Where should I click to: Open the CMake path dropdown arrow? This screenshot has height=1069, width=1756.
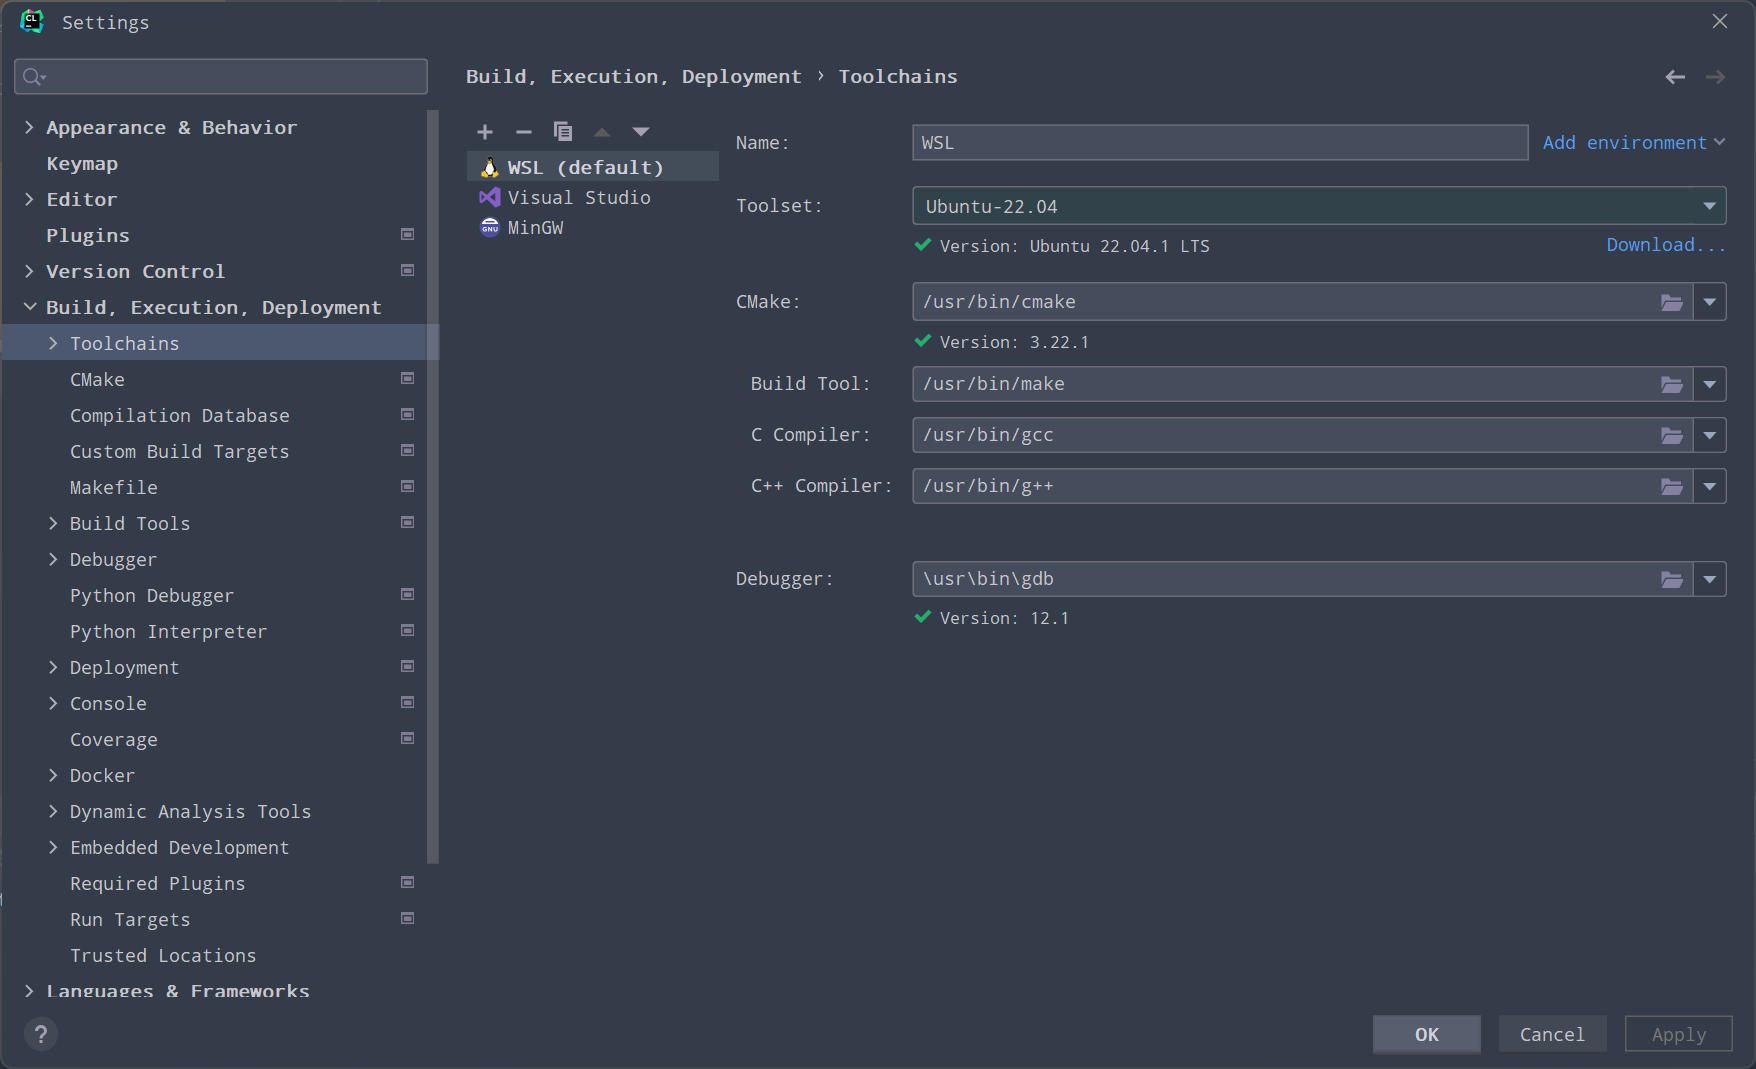click(1710, 302)
